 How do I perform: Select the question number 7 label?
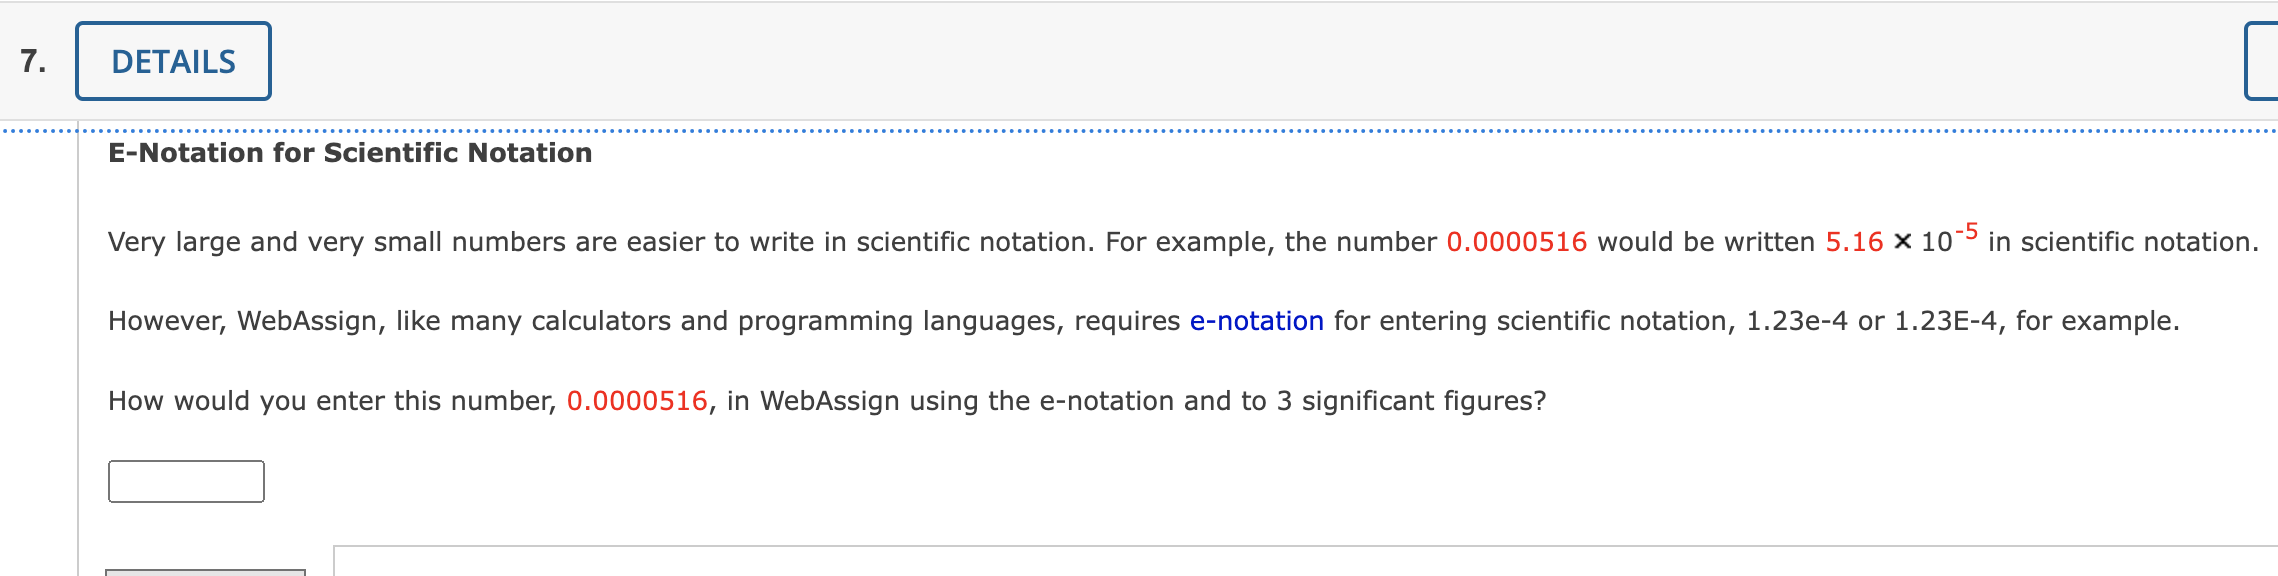32,60
